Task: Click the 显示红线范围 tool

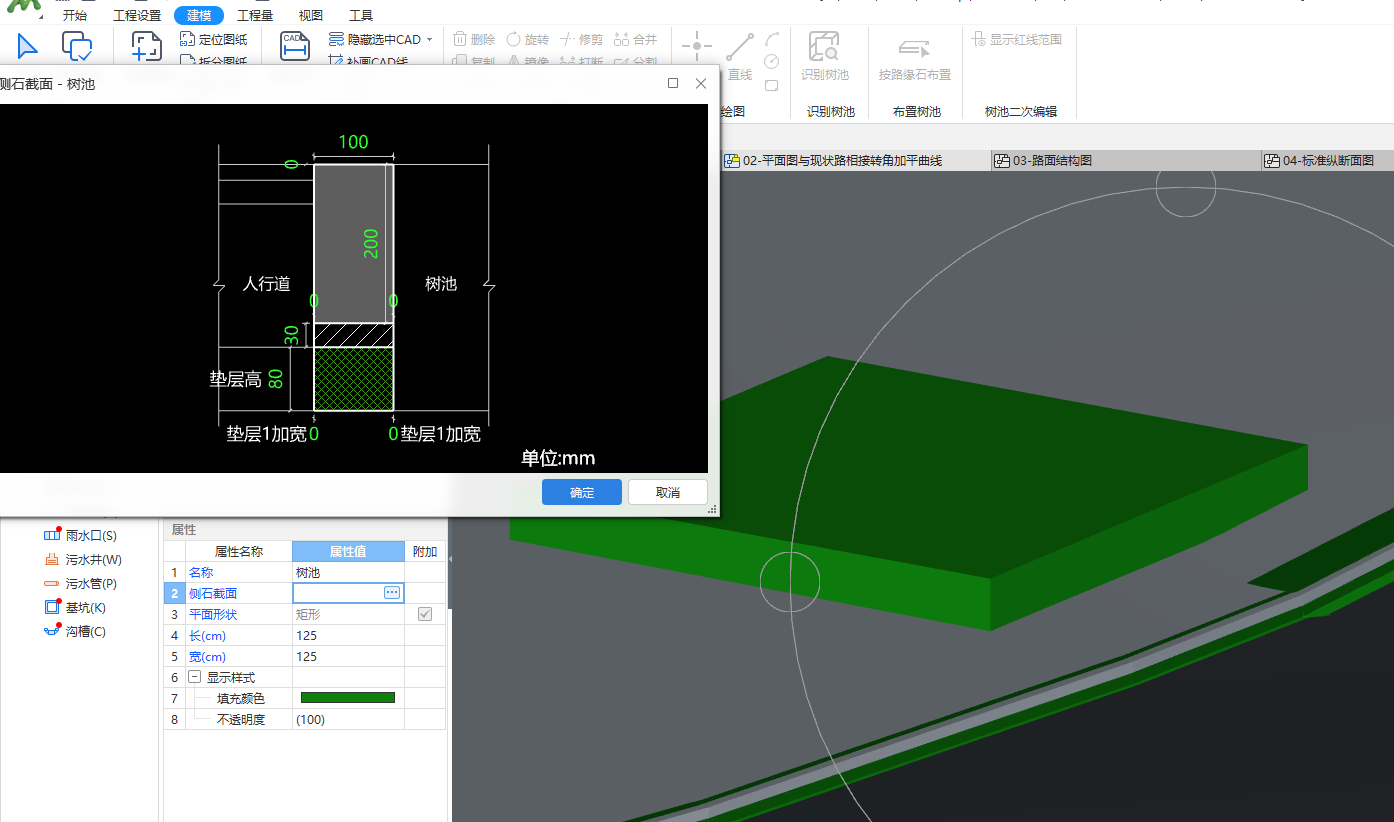Action: (1017, 40)
